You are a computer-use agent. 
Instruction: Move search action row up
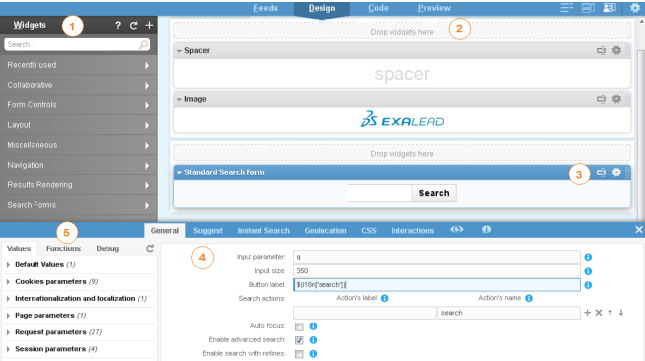pos(610,313)
